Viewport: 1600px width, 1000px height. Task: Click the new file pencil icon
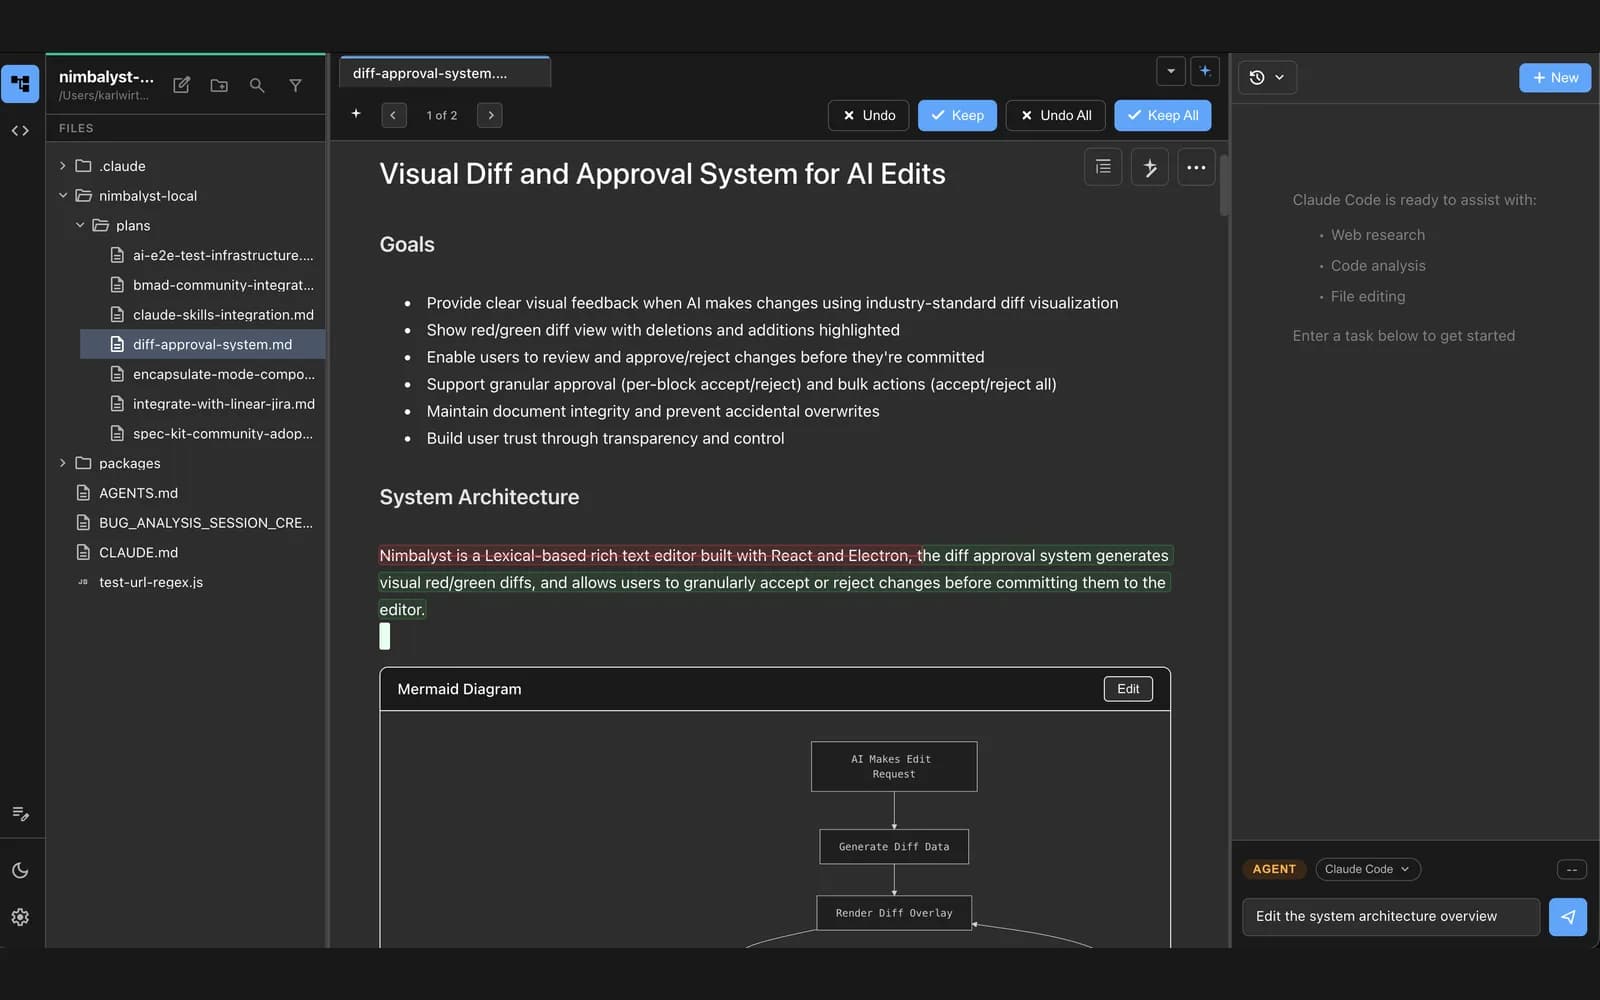pos(181,85)
